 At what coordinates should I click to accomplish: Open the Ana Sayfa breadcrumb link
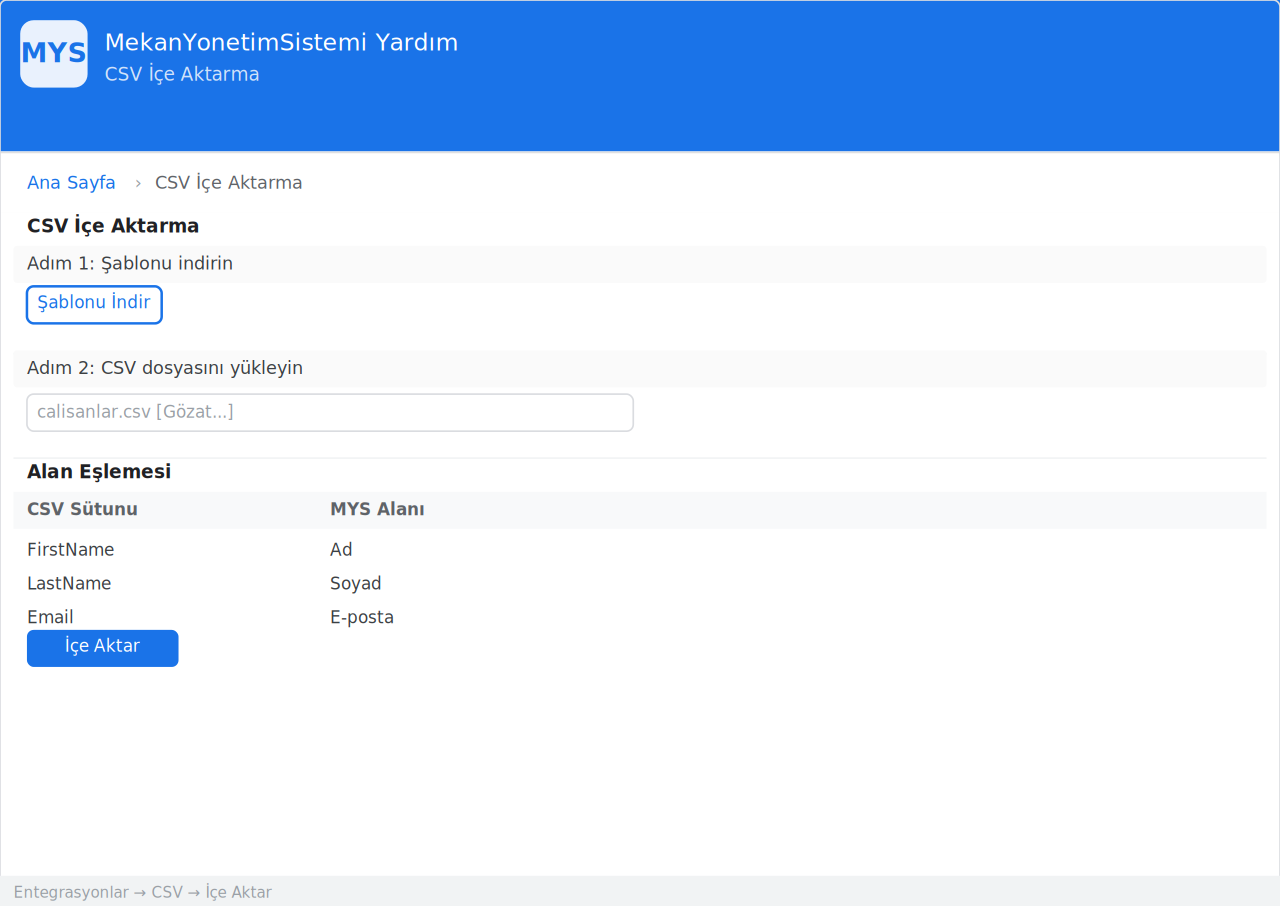(x=71, y=183)
